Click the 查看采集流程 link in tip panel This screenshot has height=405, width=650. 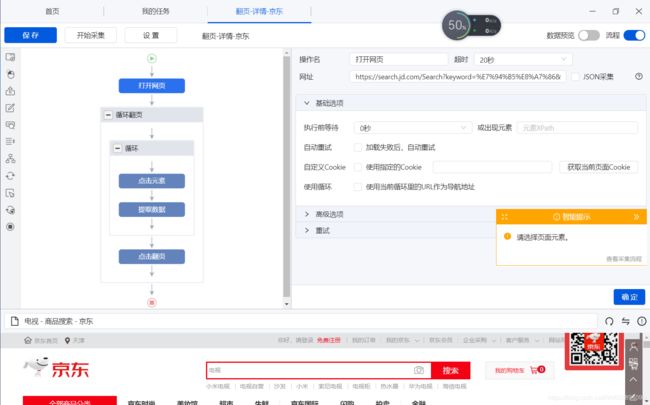(x=623, y=259)
